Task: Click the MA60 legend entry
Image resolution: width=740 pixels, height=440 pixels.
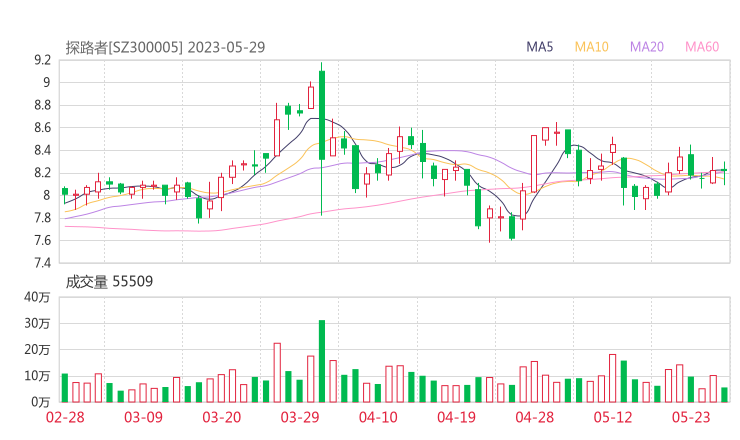Action: click(703, 47)
